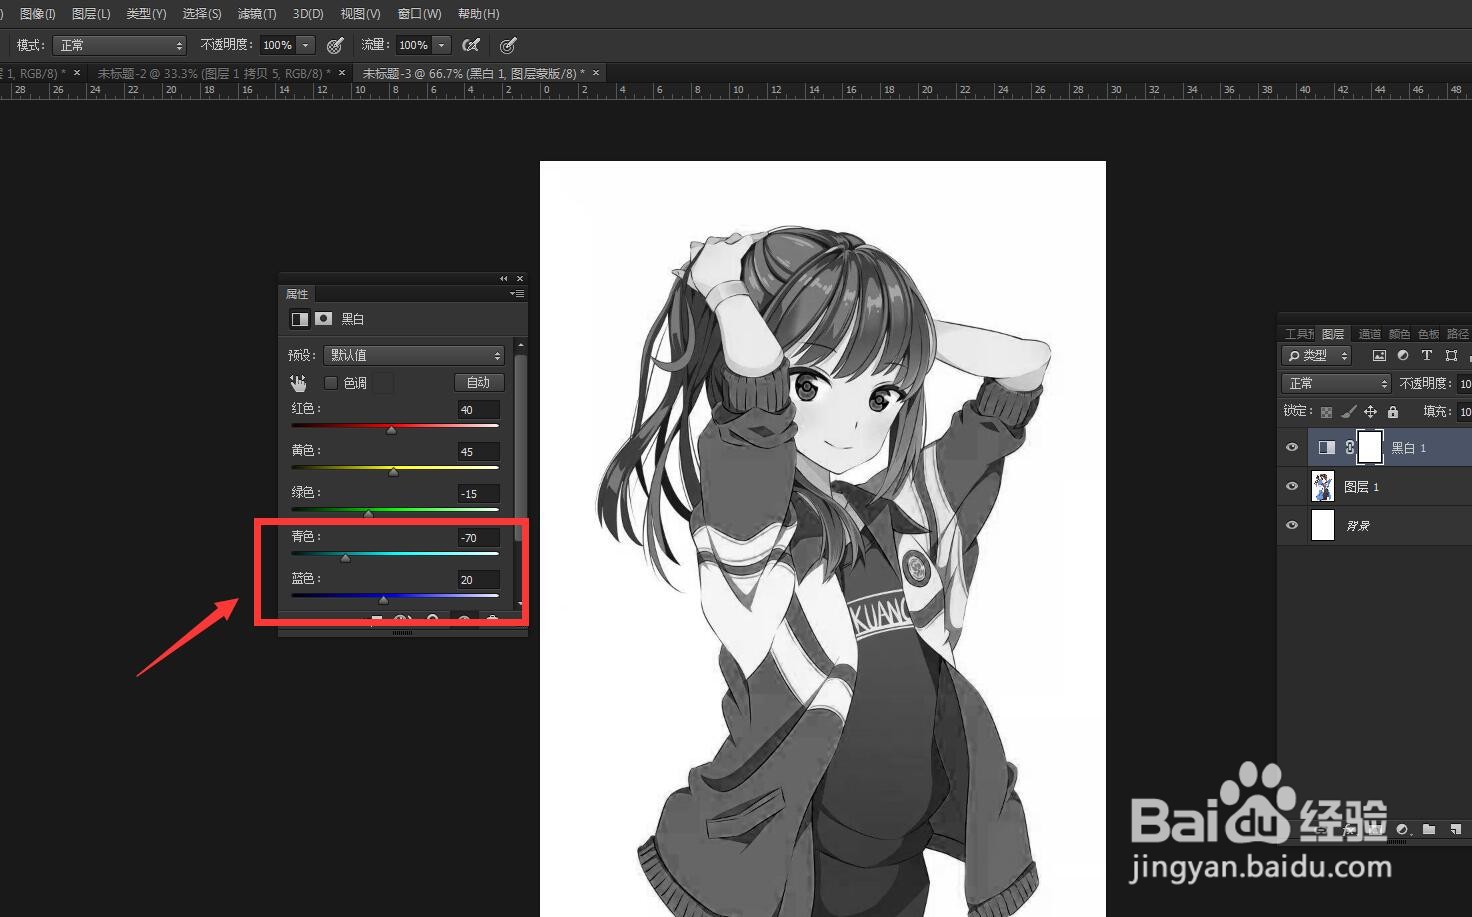
Task: Enable the 色调 tint checkbox
Action: click(331, 383)
